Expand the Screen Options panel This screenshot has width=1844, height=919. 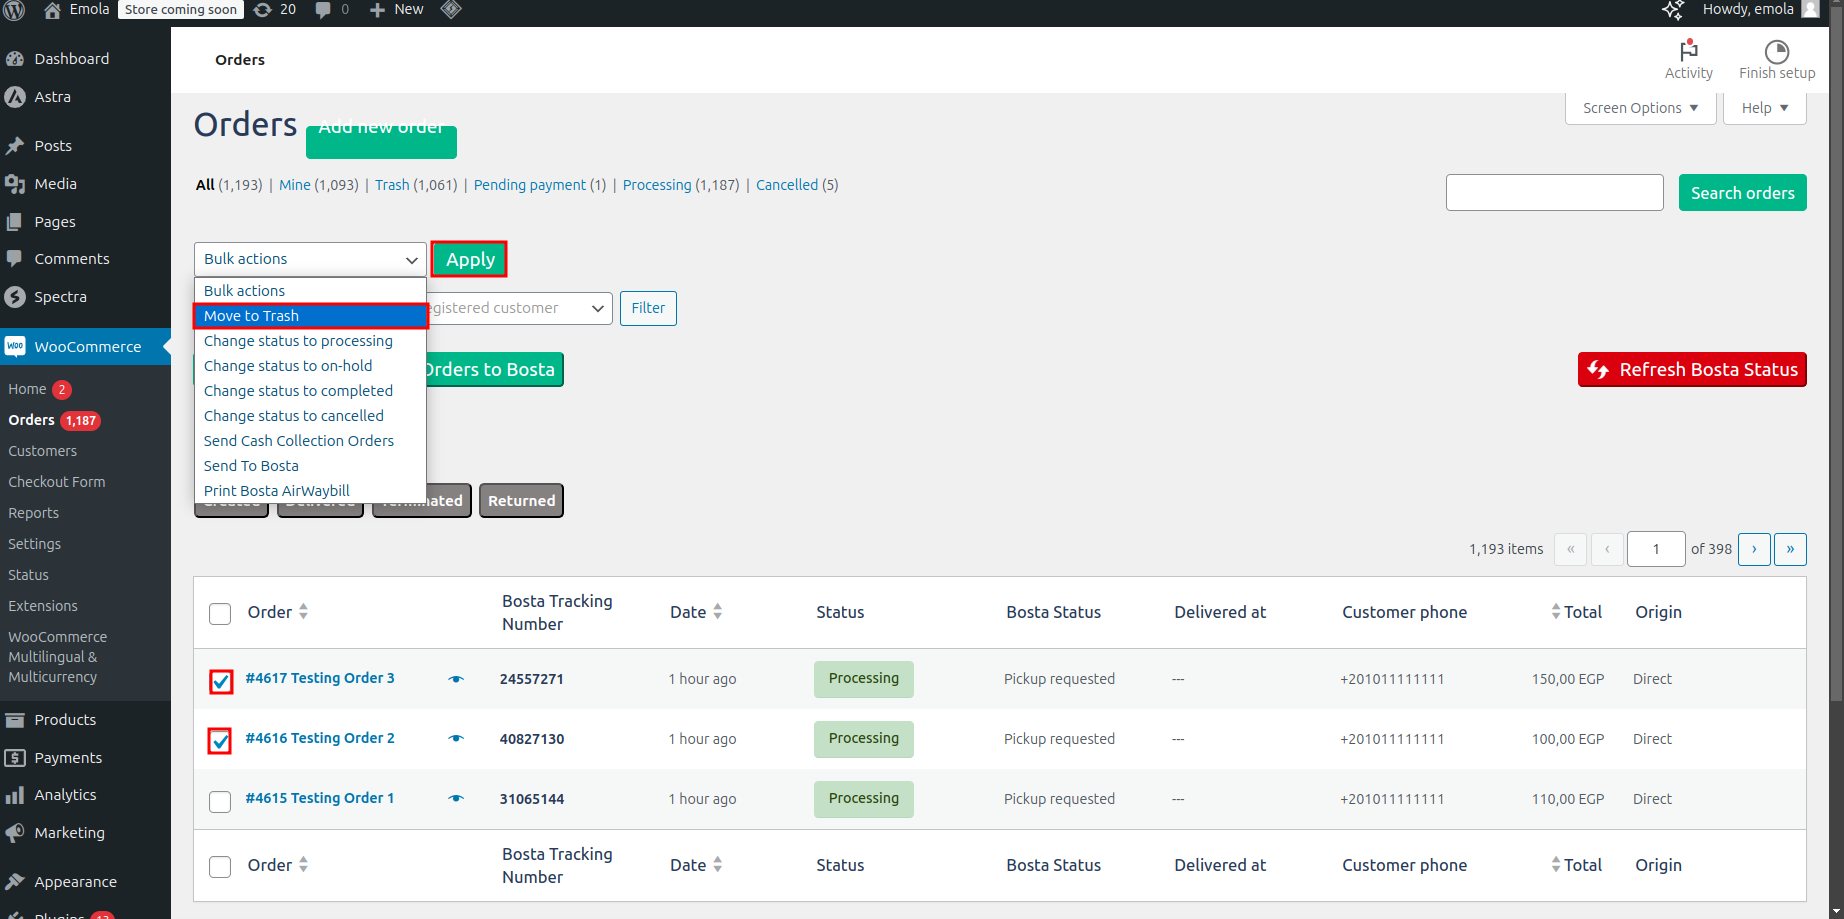[1640, 108]
